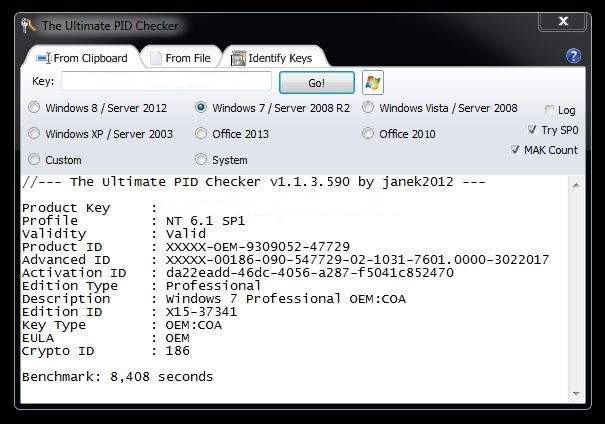This screenshot has height=424, width=605.
Task: Click the Windows logo icon button
Action: pyautogui.click(x=373, y=83)
